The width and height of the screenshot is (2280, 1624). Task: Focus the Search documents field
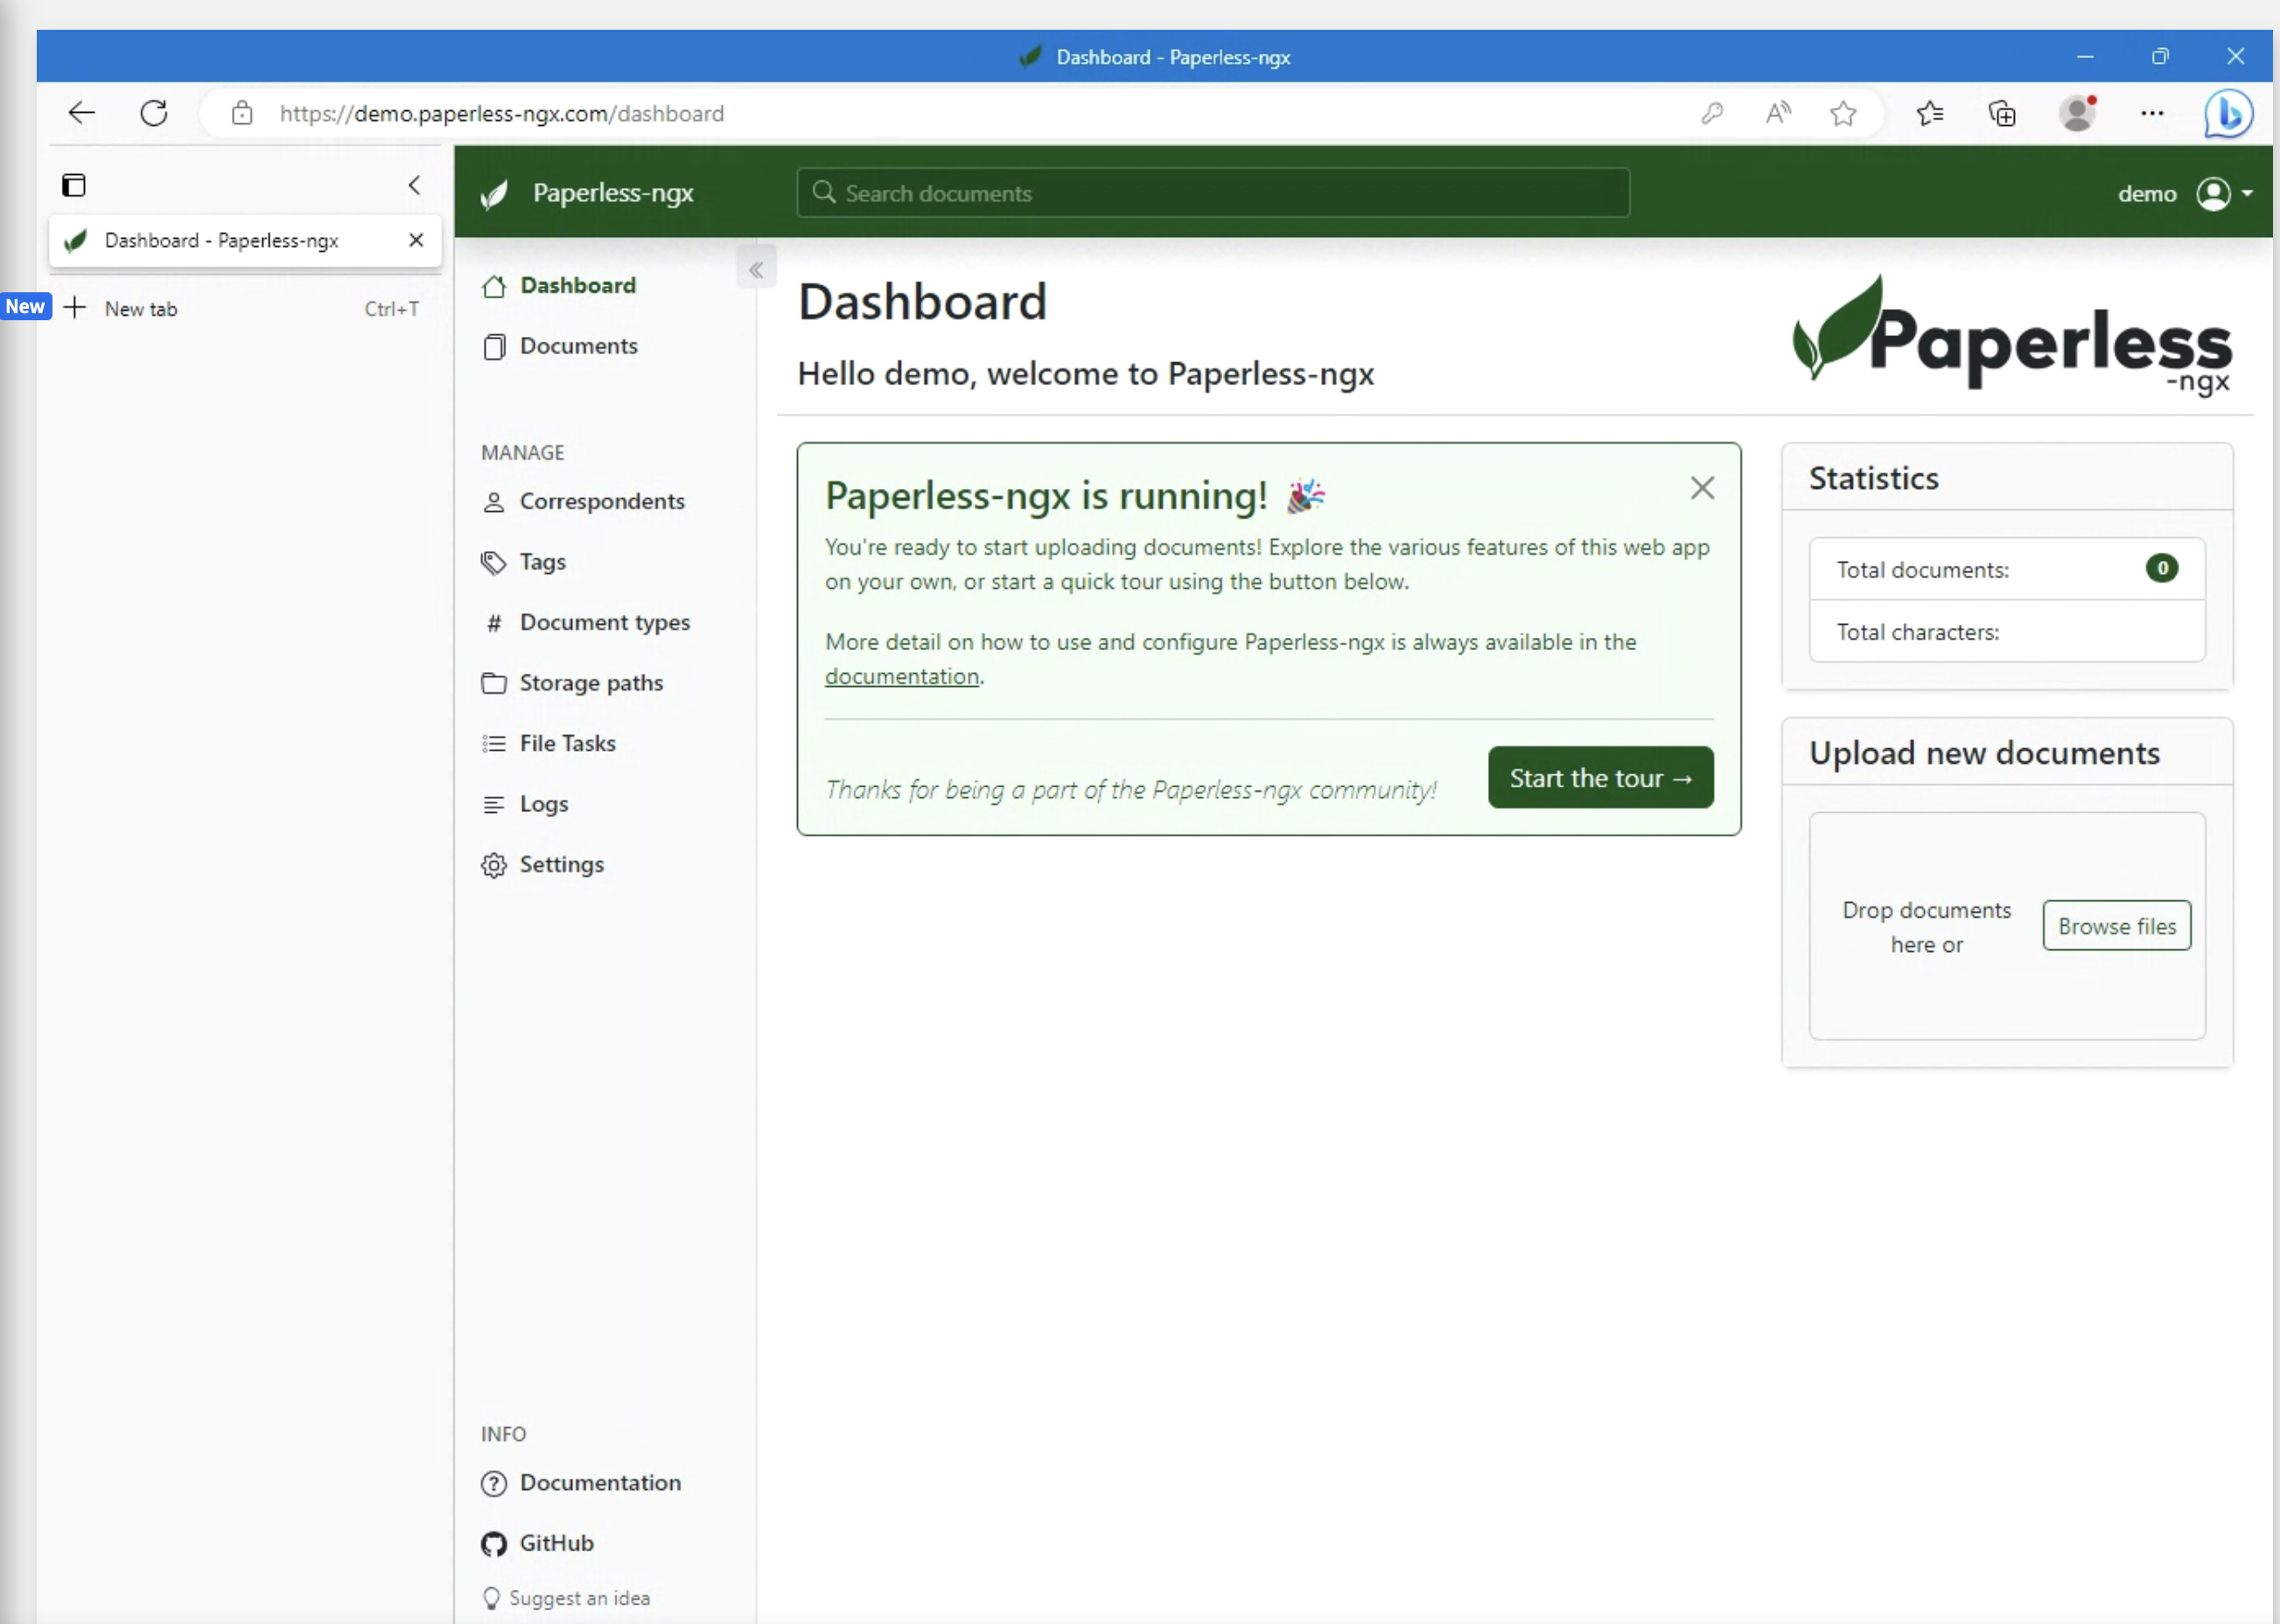tap(1212, 193)
